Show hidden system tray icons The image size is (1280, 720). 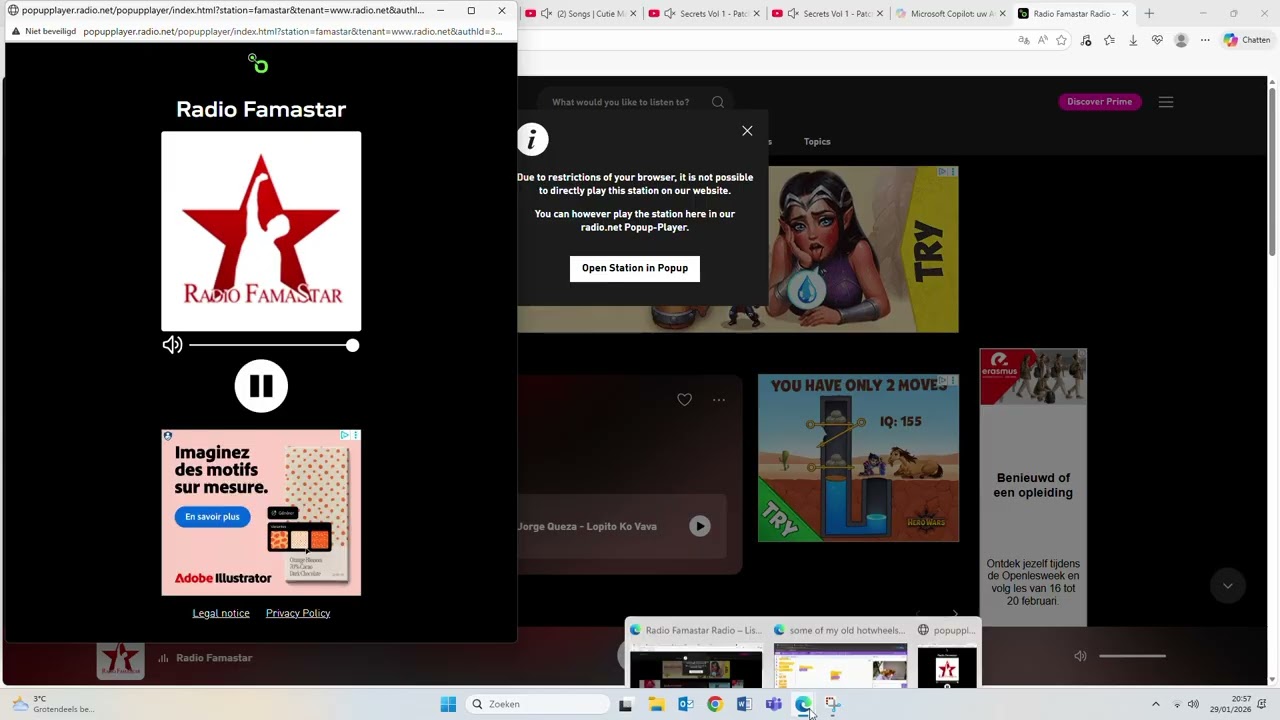click(1156, 704)
